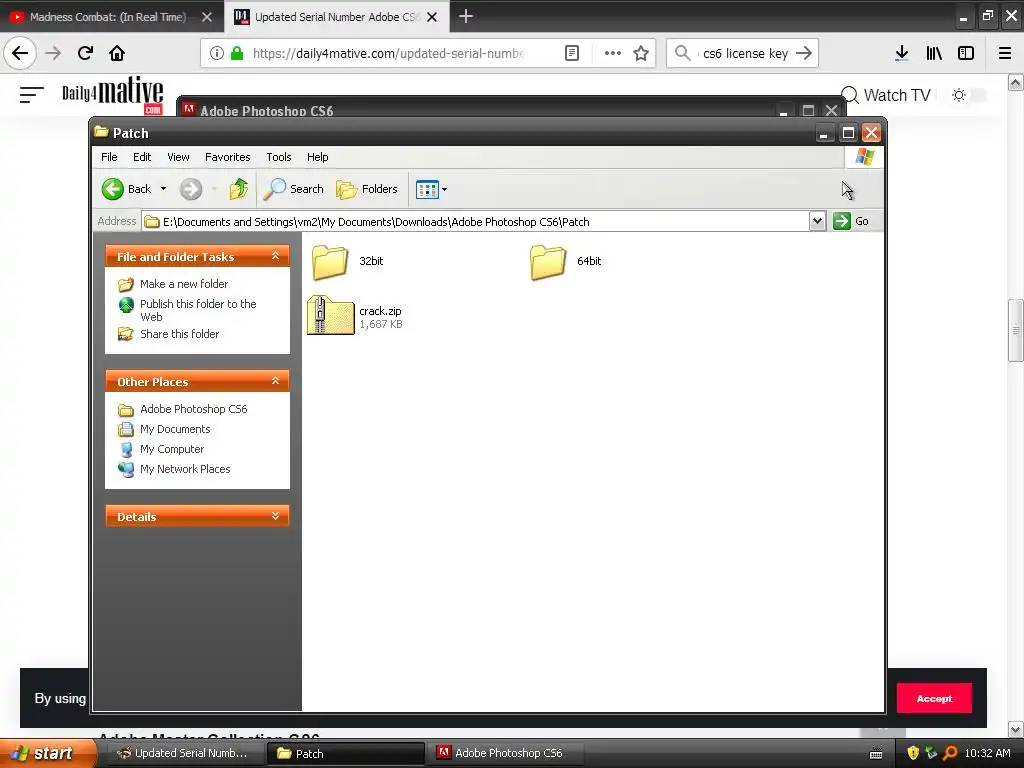Click the browser Home icon

coord(117,54)
